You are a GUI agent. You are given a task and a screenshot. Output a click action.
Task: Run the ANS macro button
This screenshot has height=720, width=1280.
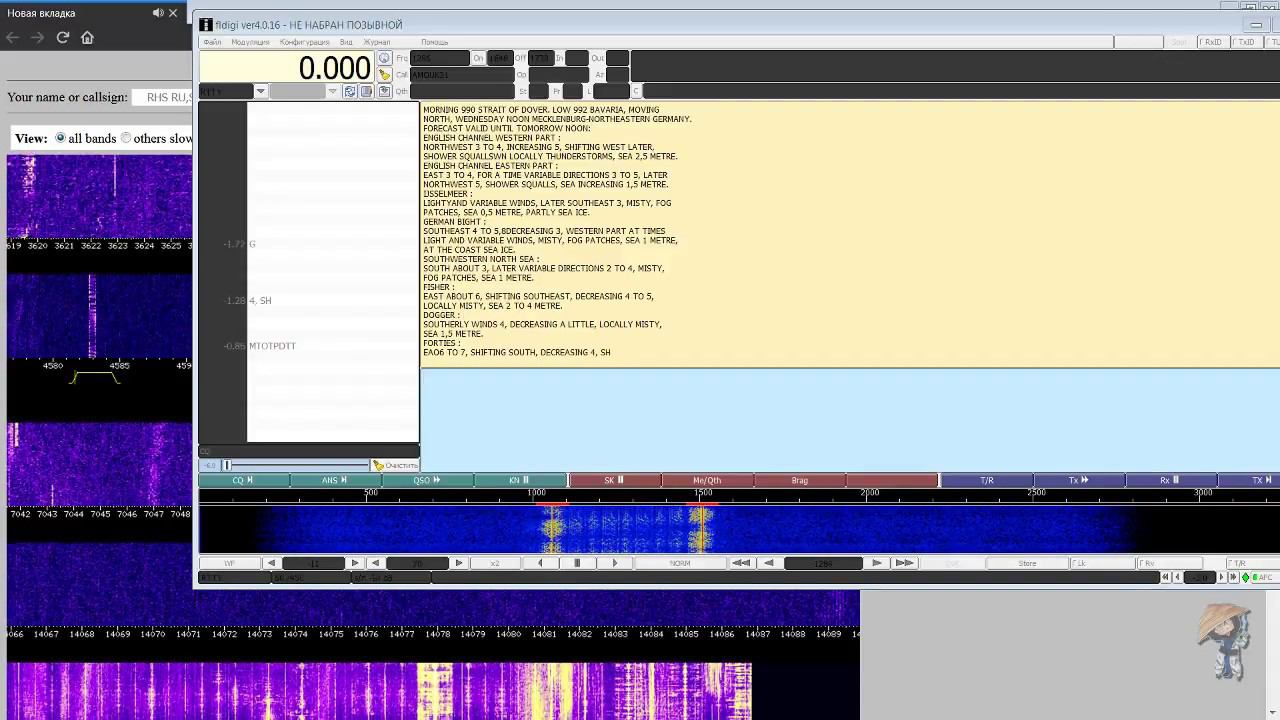click(335, 480)
